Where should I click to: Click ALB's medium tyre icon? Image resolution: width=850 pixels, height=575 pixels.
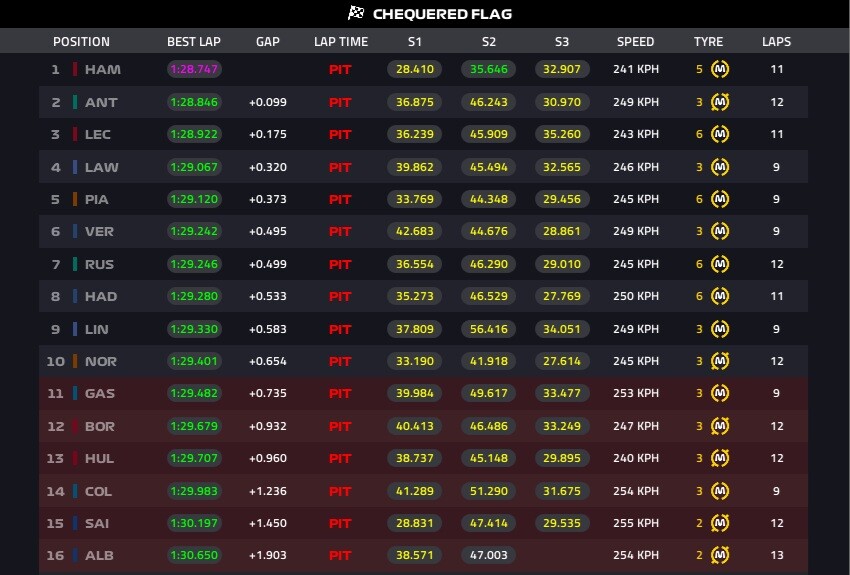(x=720, y=555)
